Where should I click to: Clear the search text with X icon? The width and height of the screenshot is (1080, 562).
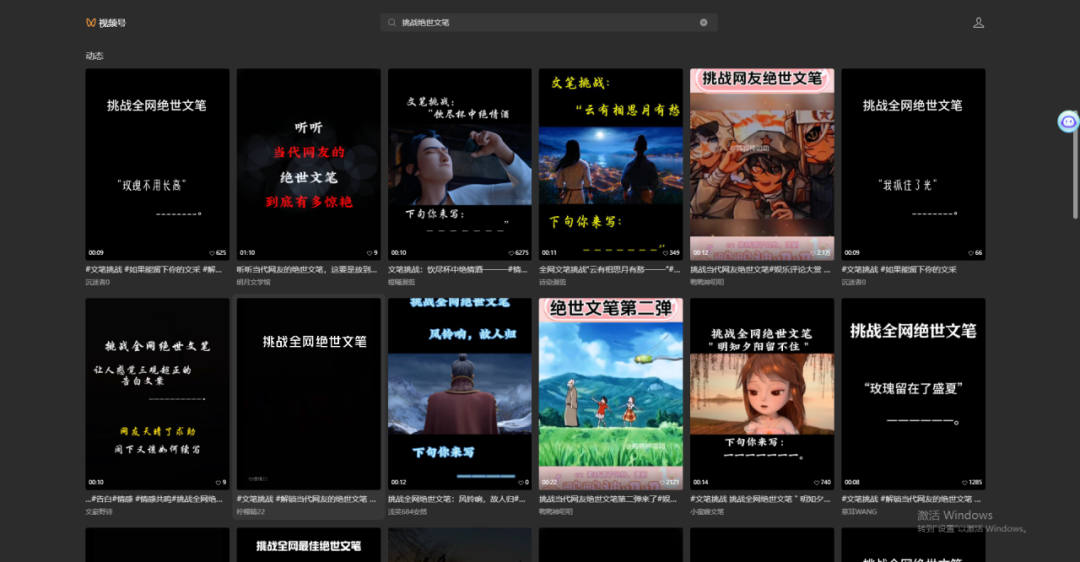tap(703, 23)
